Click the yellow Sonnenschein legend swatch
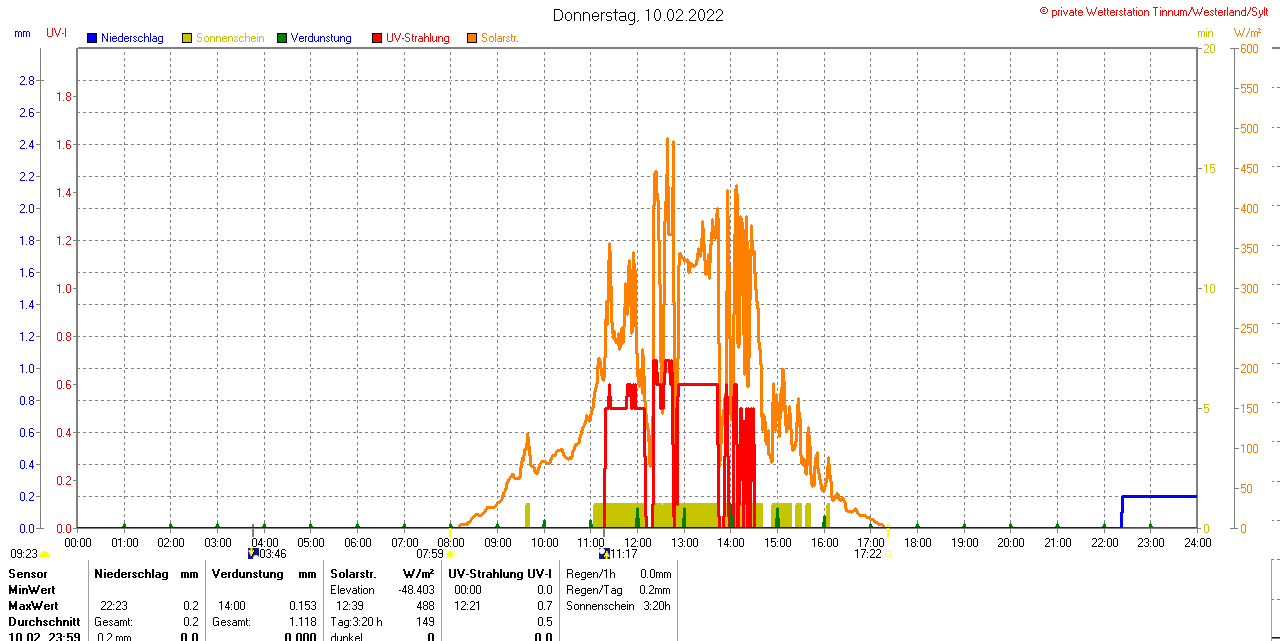This screenshot has width=1280, height=641. click(x=187, y=38)
